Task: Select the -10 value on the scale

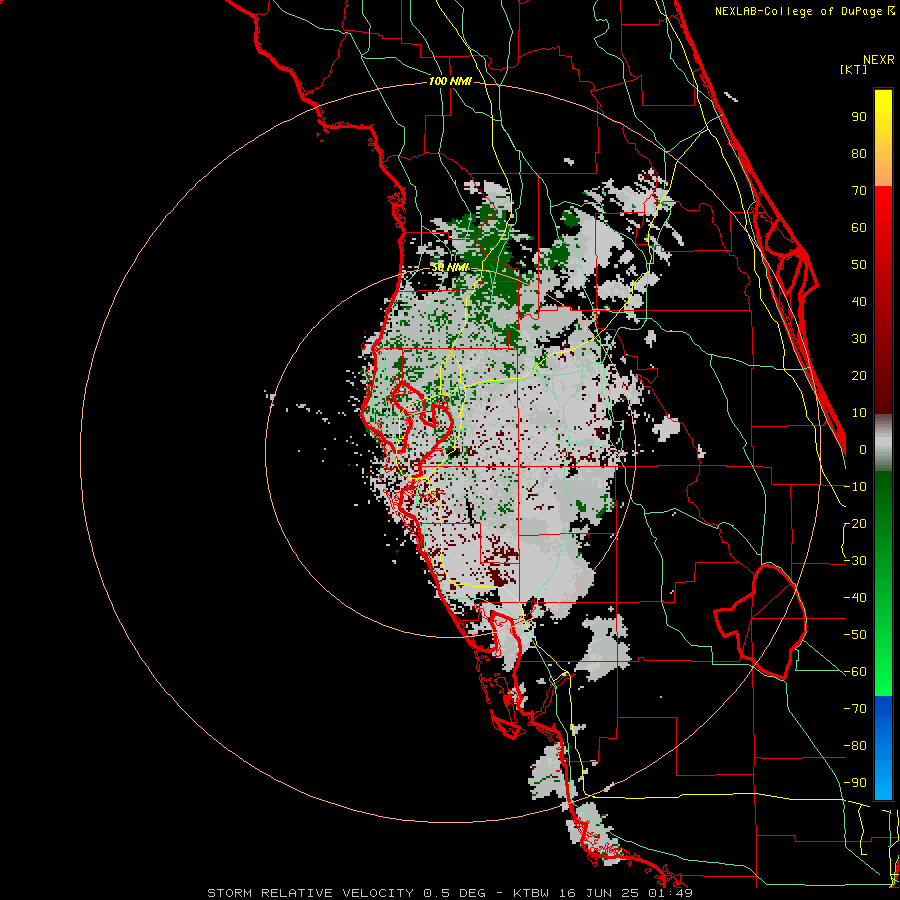Action: pyautogui.click(x=855, y=487)
